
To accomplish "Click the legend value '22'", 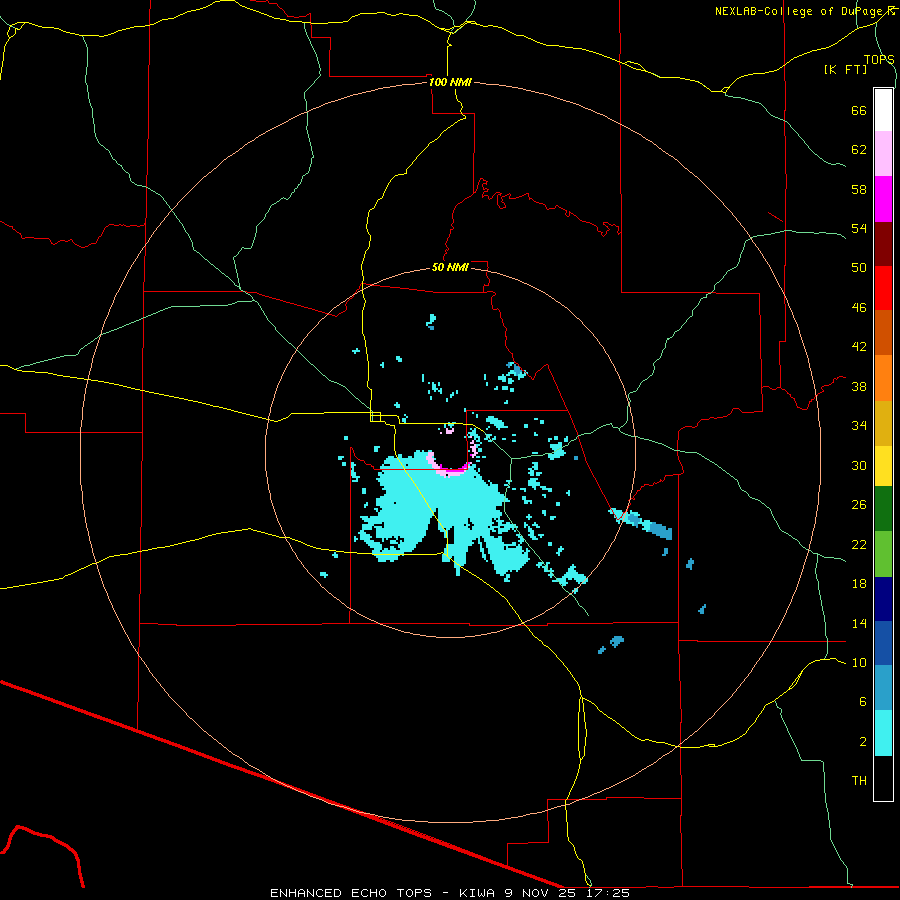I will tap(859, 544).
